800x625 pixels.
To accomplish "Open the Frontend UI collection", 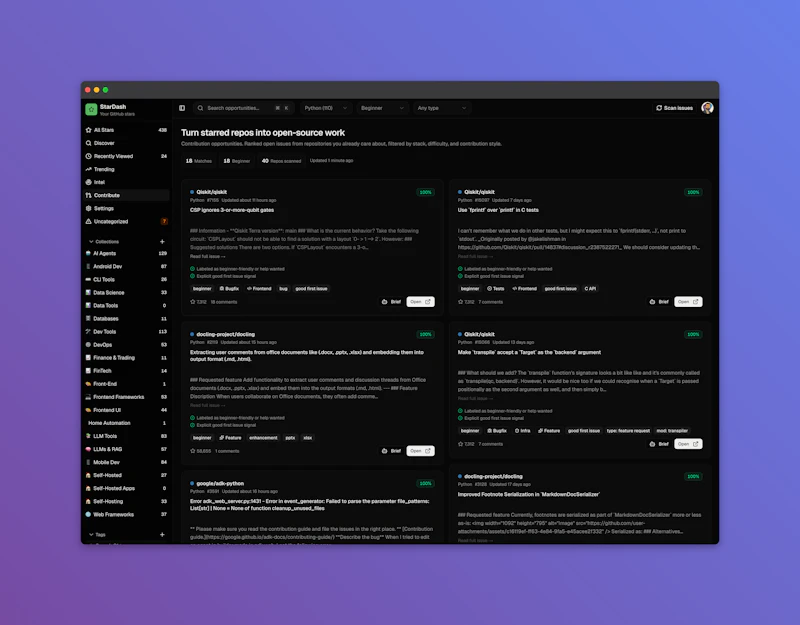I will pyautogui.click(x=127, y=410).
